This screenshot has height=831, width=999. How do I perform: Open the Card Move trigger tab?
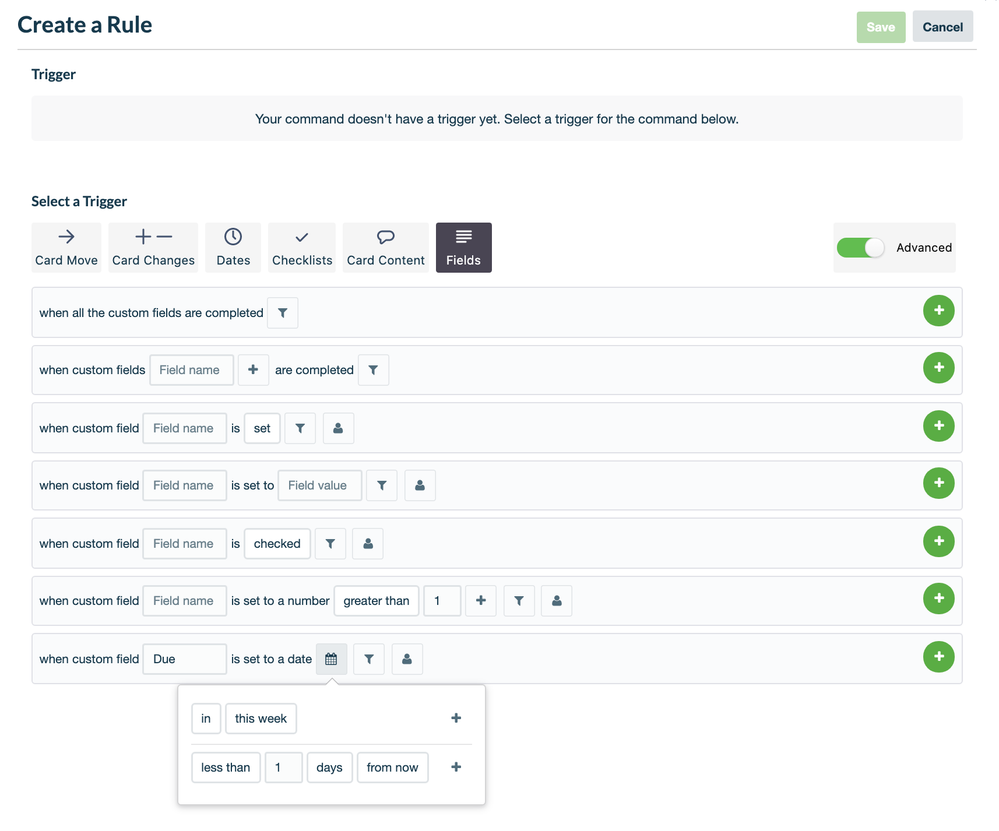(66, 248)
